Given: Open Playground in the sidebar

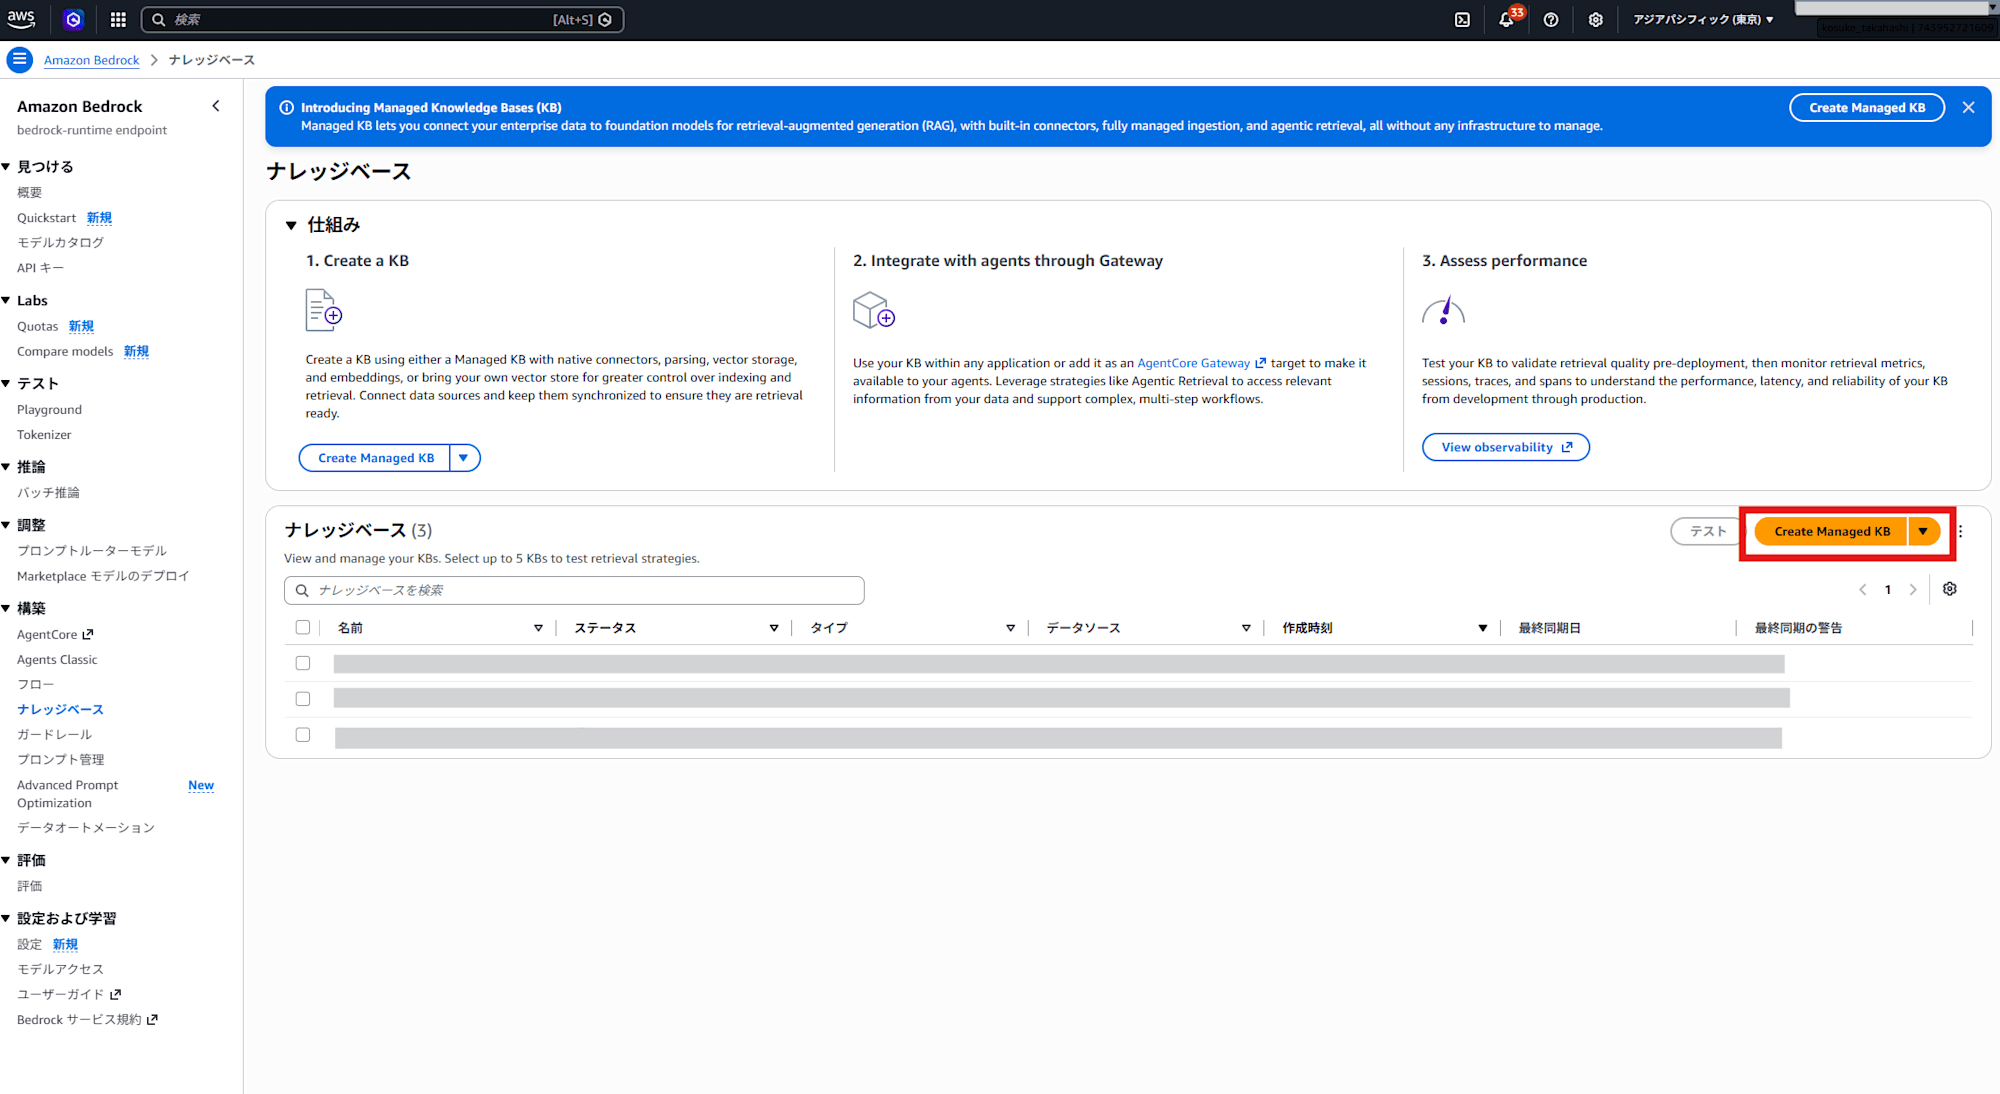Looking at the screenshot, I should (49, 410).
